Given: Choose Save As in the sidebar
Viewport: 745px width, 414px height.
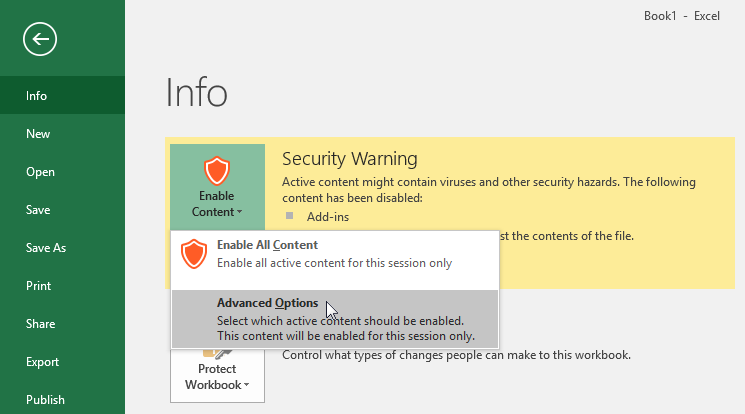Looking at the screenshot, I should (46, 248).
